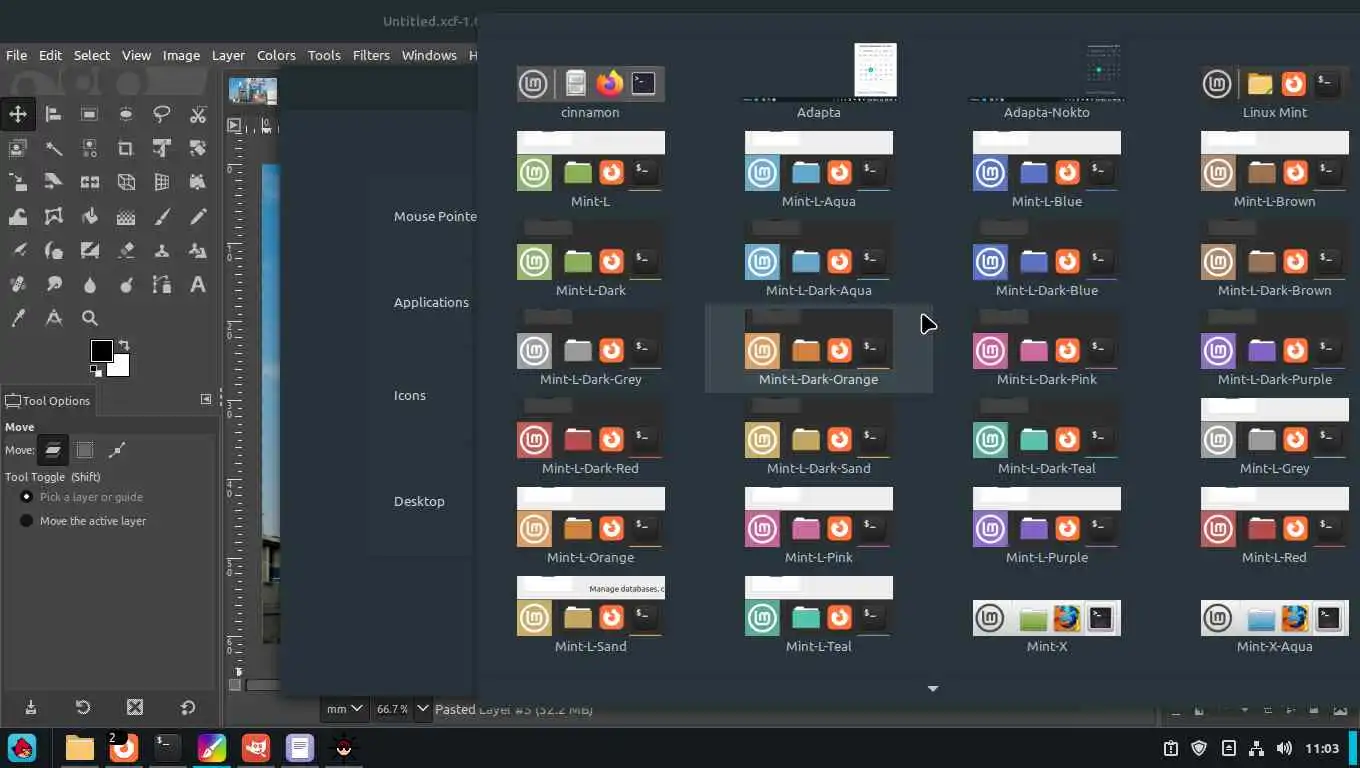Set Move mode to path
Screen dimensions: 1360x768
[x=117, y=450]
